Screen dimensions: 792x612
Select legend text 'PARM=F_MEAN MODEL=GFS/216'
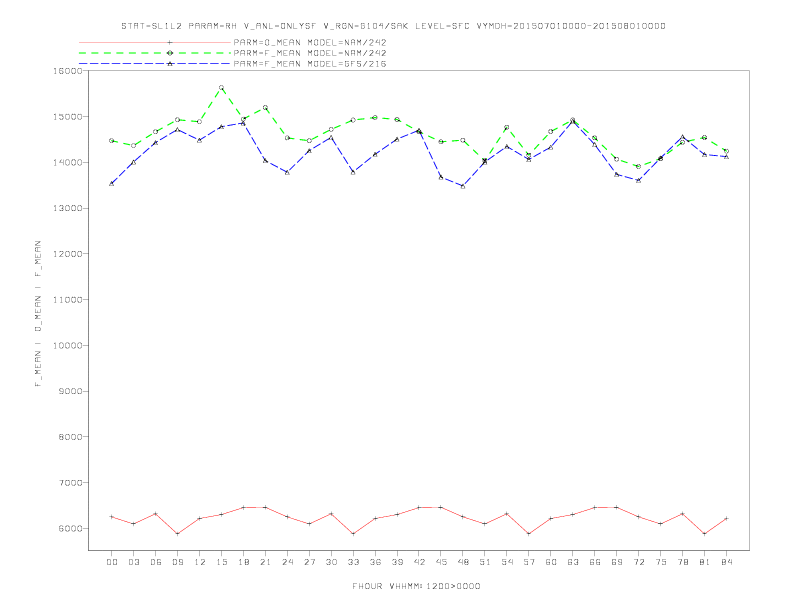310,64
